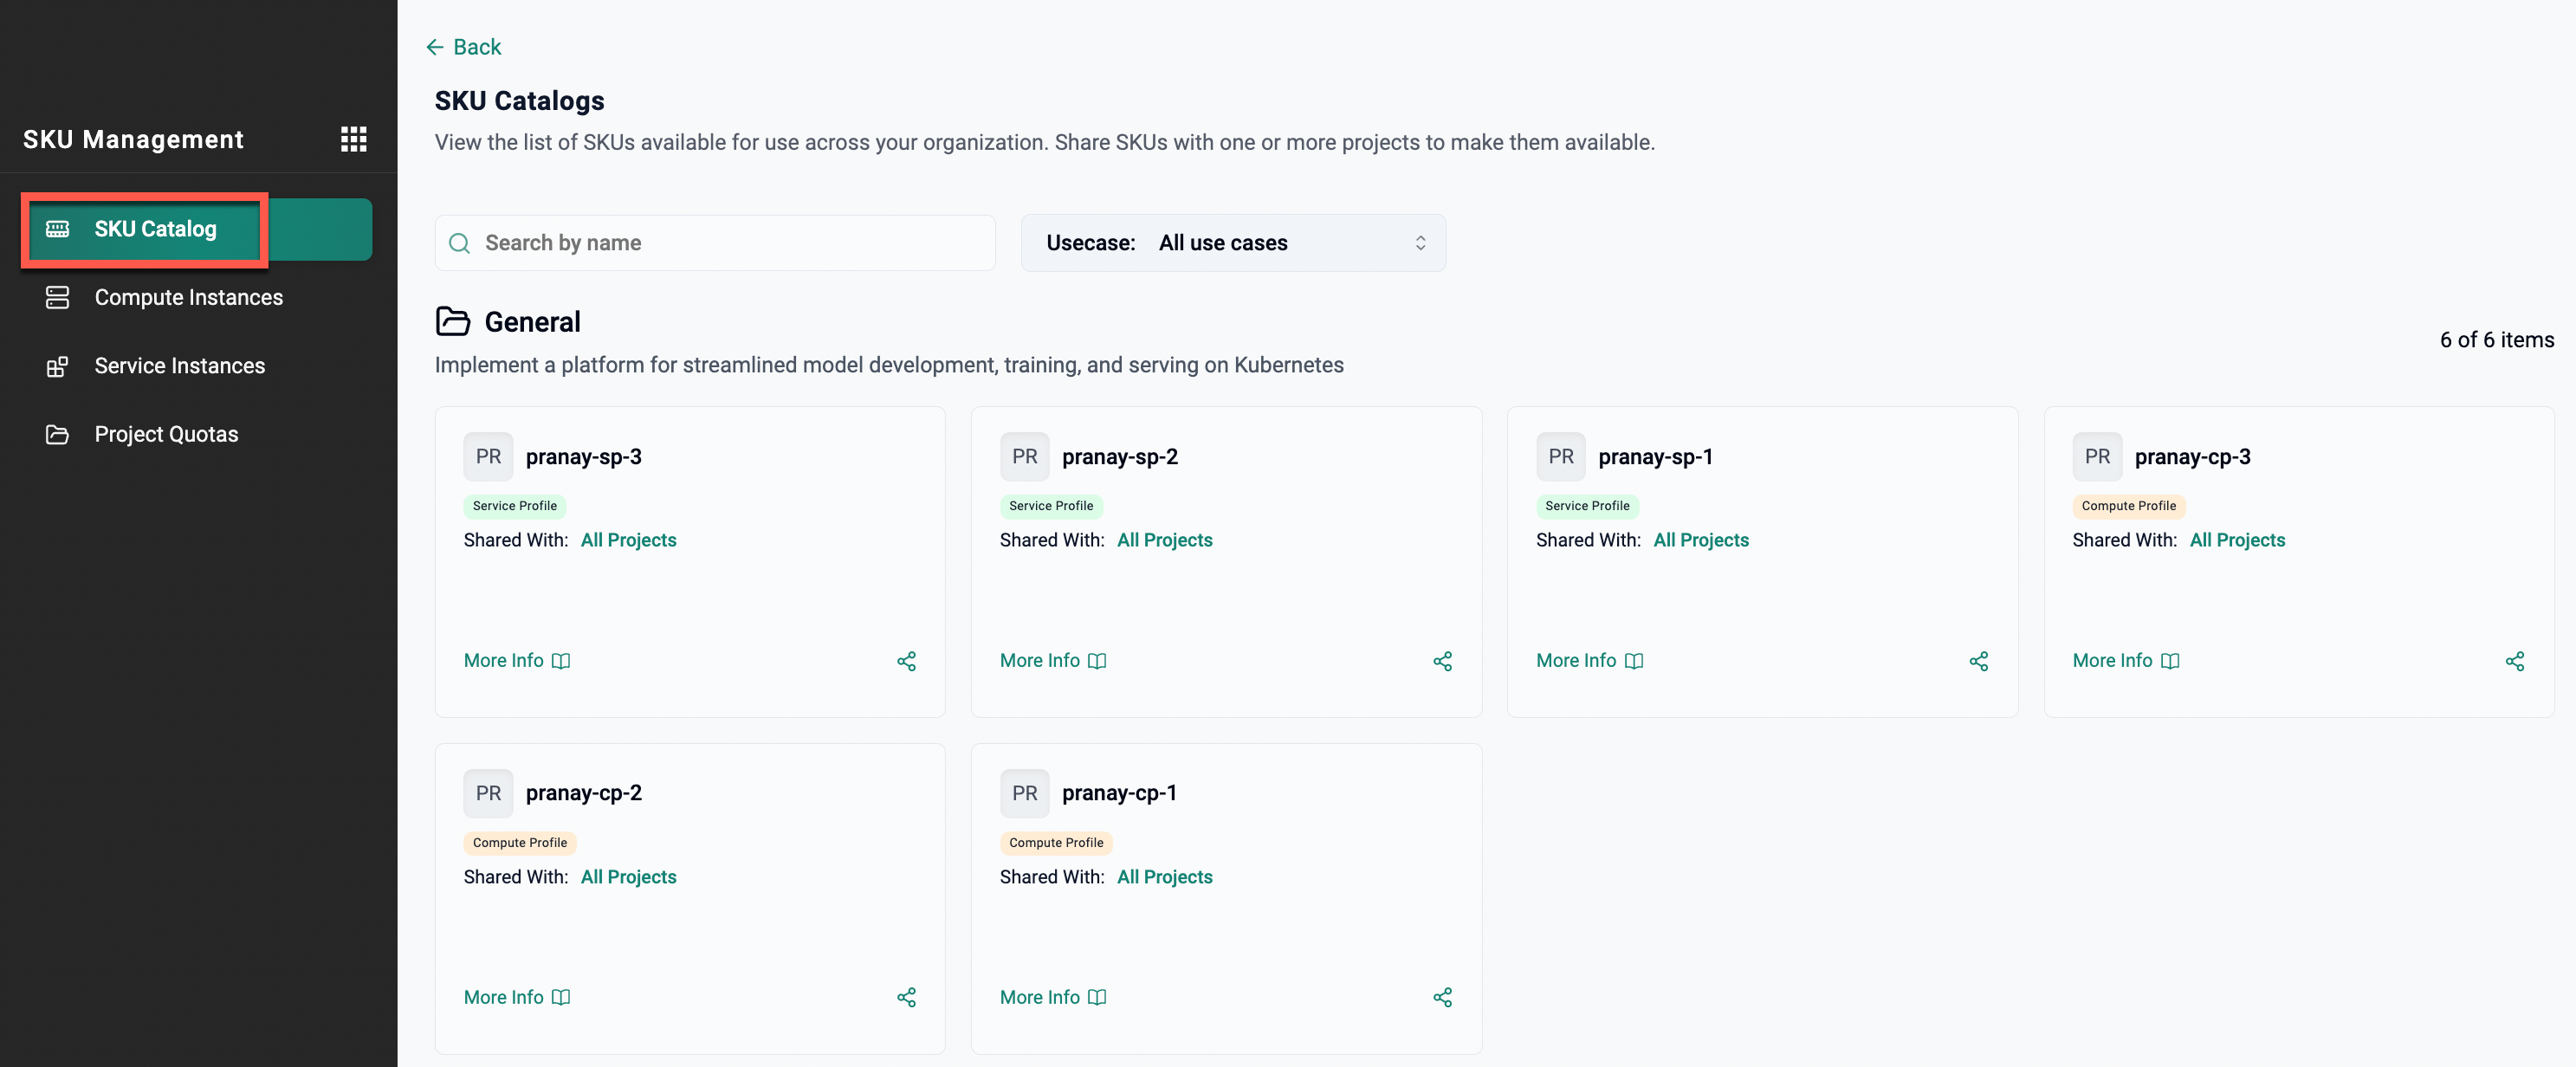Click the share icon on pranay-sp-3 card
This screenshot has width=2576, height=1067.
pyautogui.click(x=906, y=661)
